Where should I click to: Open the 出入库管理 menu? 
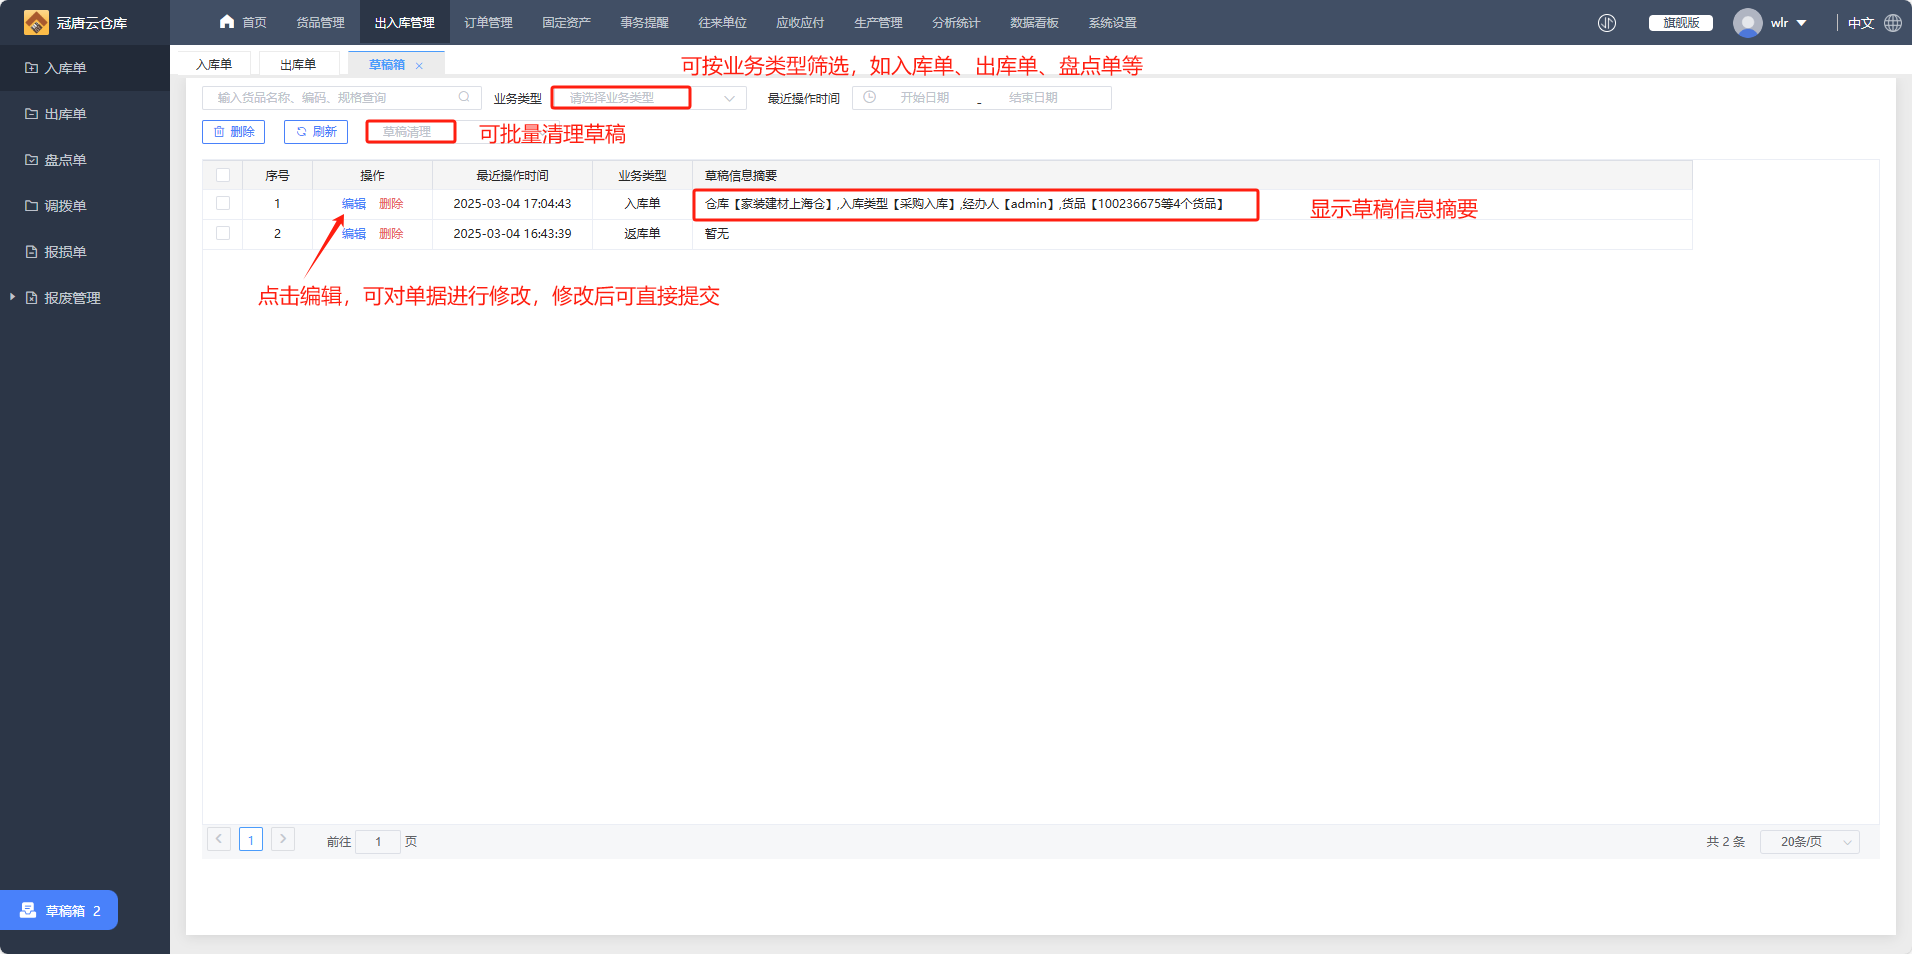click(404, 22)
